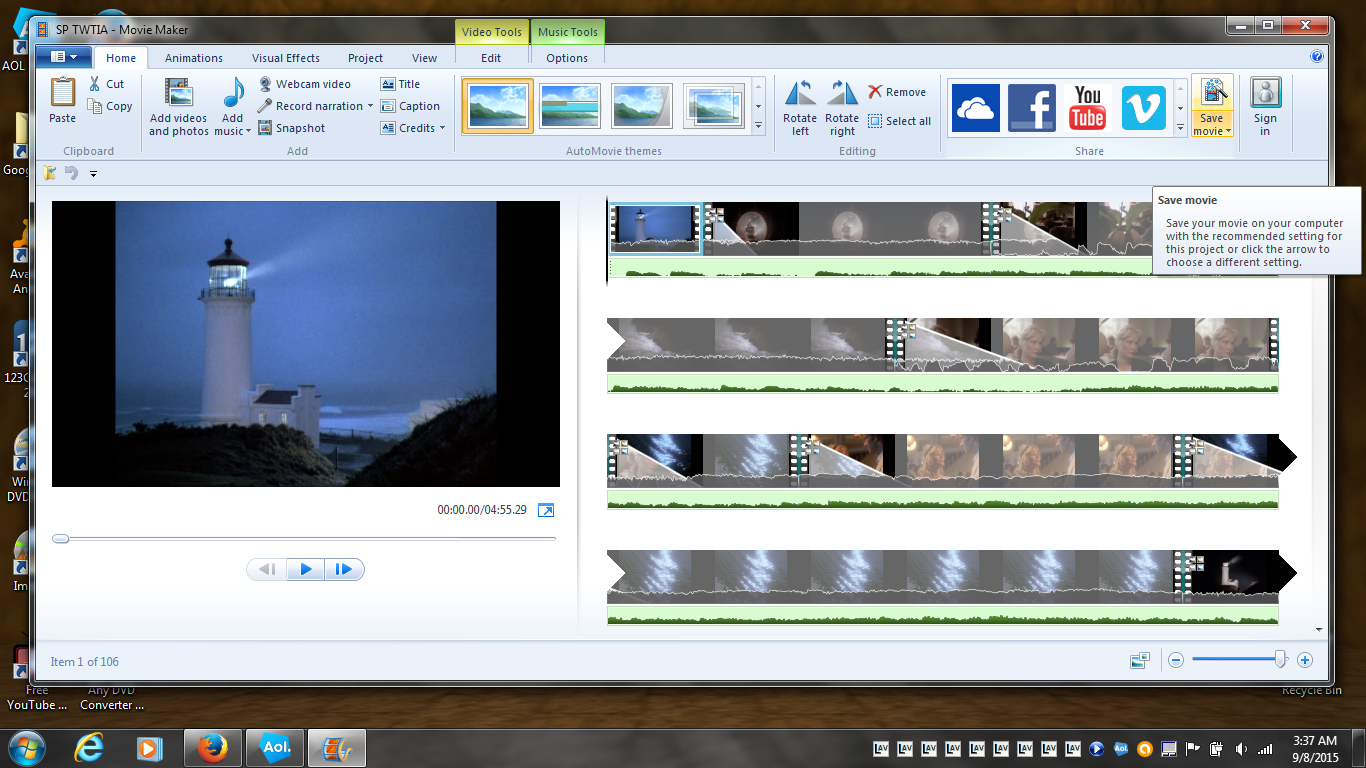Image resolution: width=1366 pixels, height=768 pixels.
Task: Click the system tray volume icon
Action: click(x=1241, y=748)
